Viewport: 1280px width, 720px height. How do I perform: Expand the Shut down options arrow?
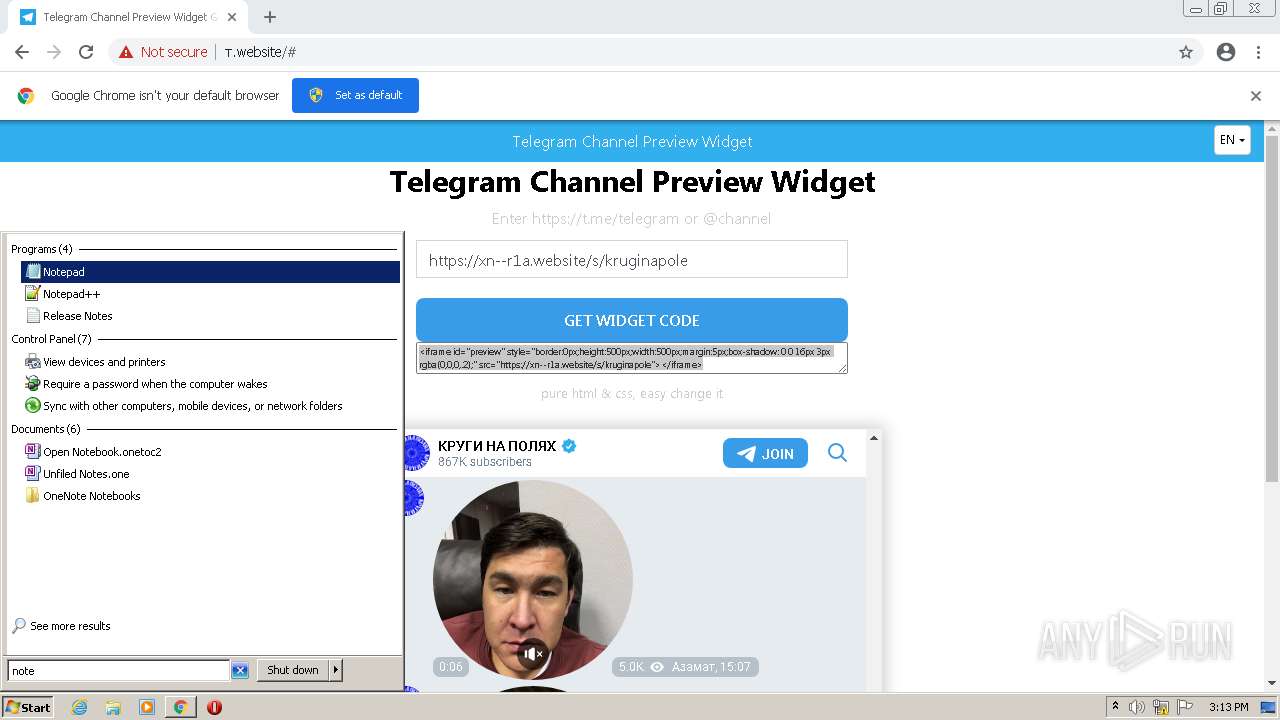click(336, 670)
